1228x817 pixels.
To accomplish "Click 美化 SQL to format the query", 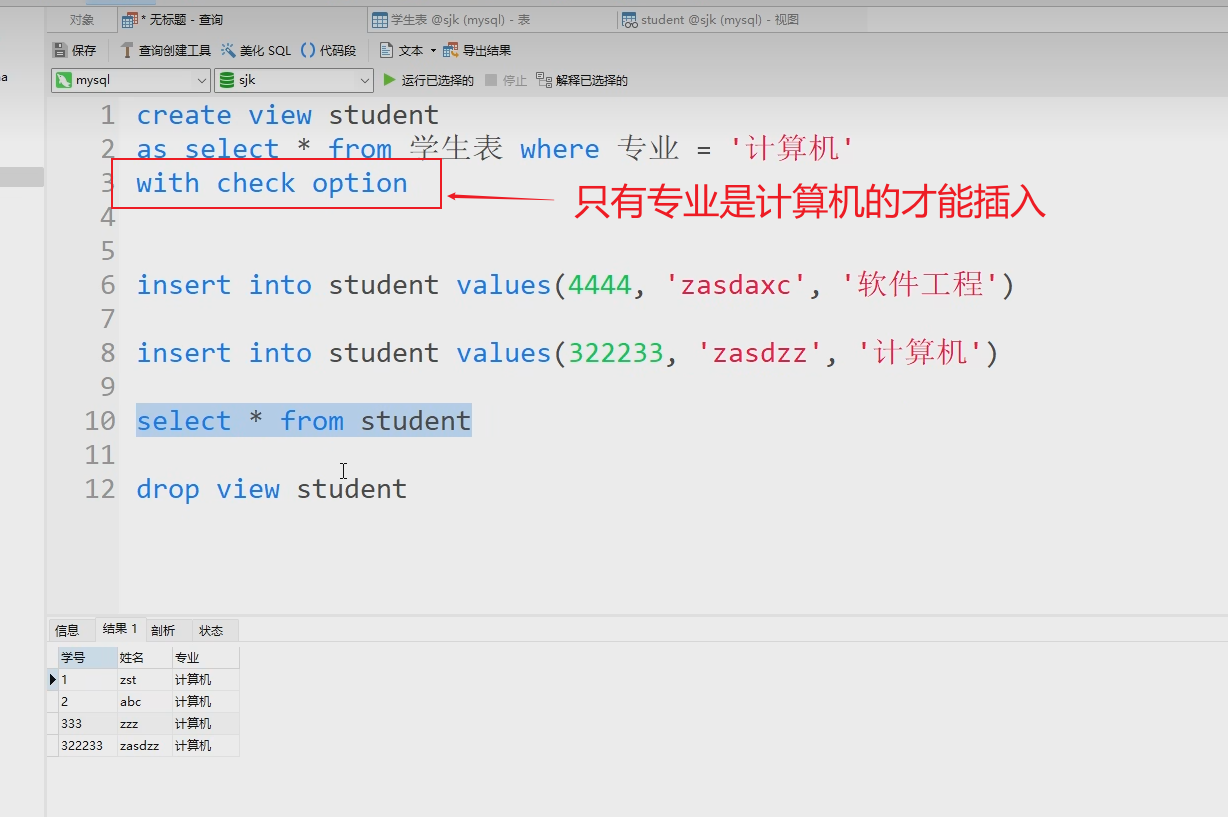I will (256, 50).
